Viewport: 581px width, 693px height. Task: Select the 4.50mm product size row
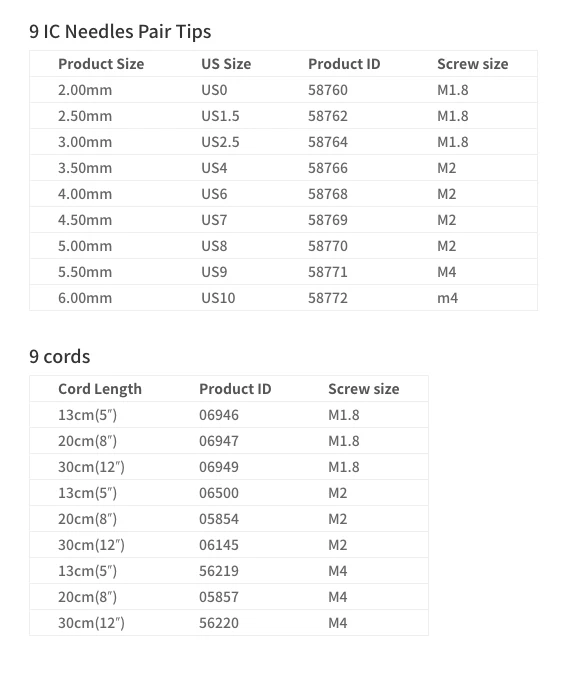[283, 220]
